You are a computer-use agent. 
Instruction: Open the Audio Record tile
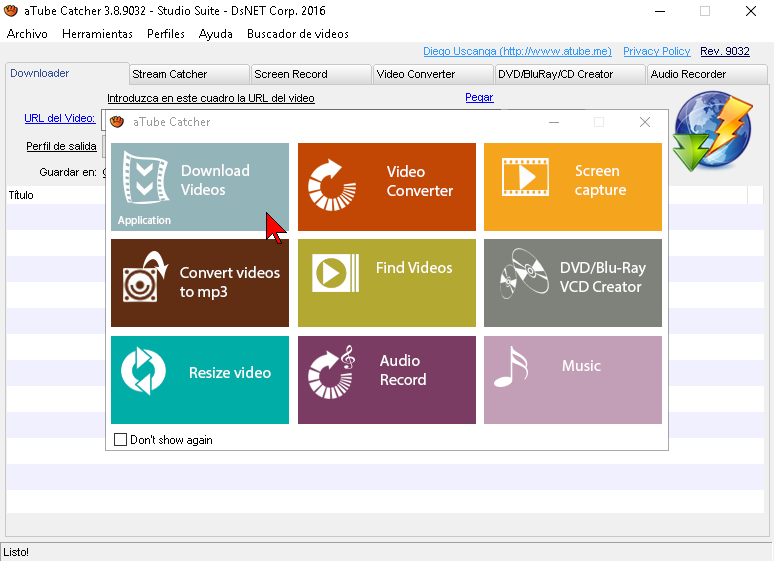pyautogui.click(x=387, y=379)
